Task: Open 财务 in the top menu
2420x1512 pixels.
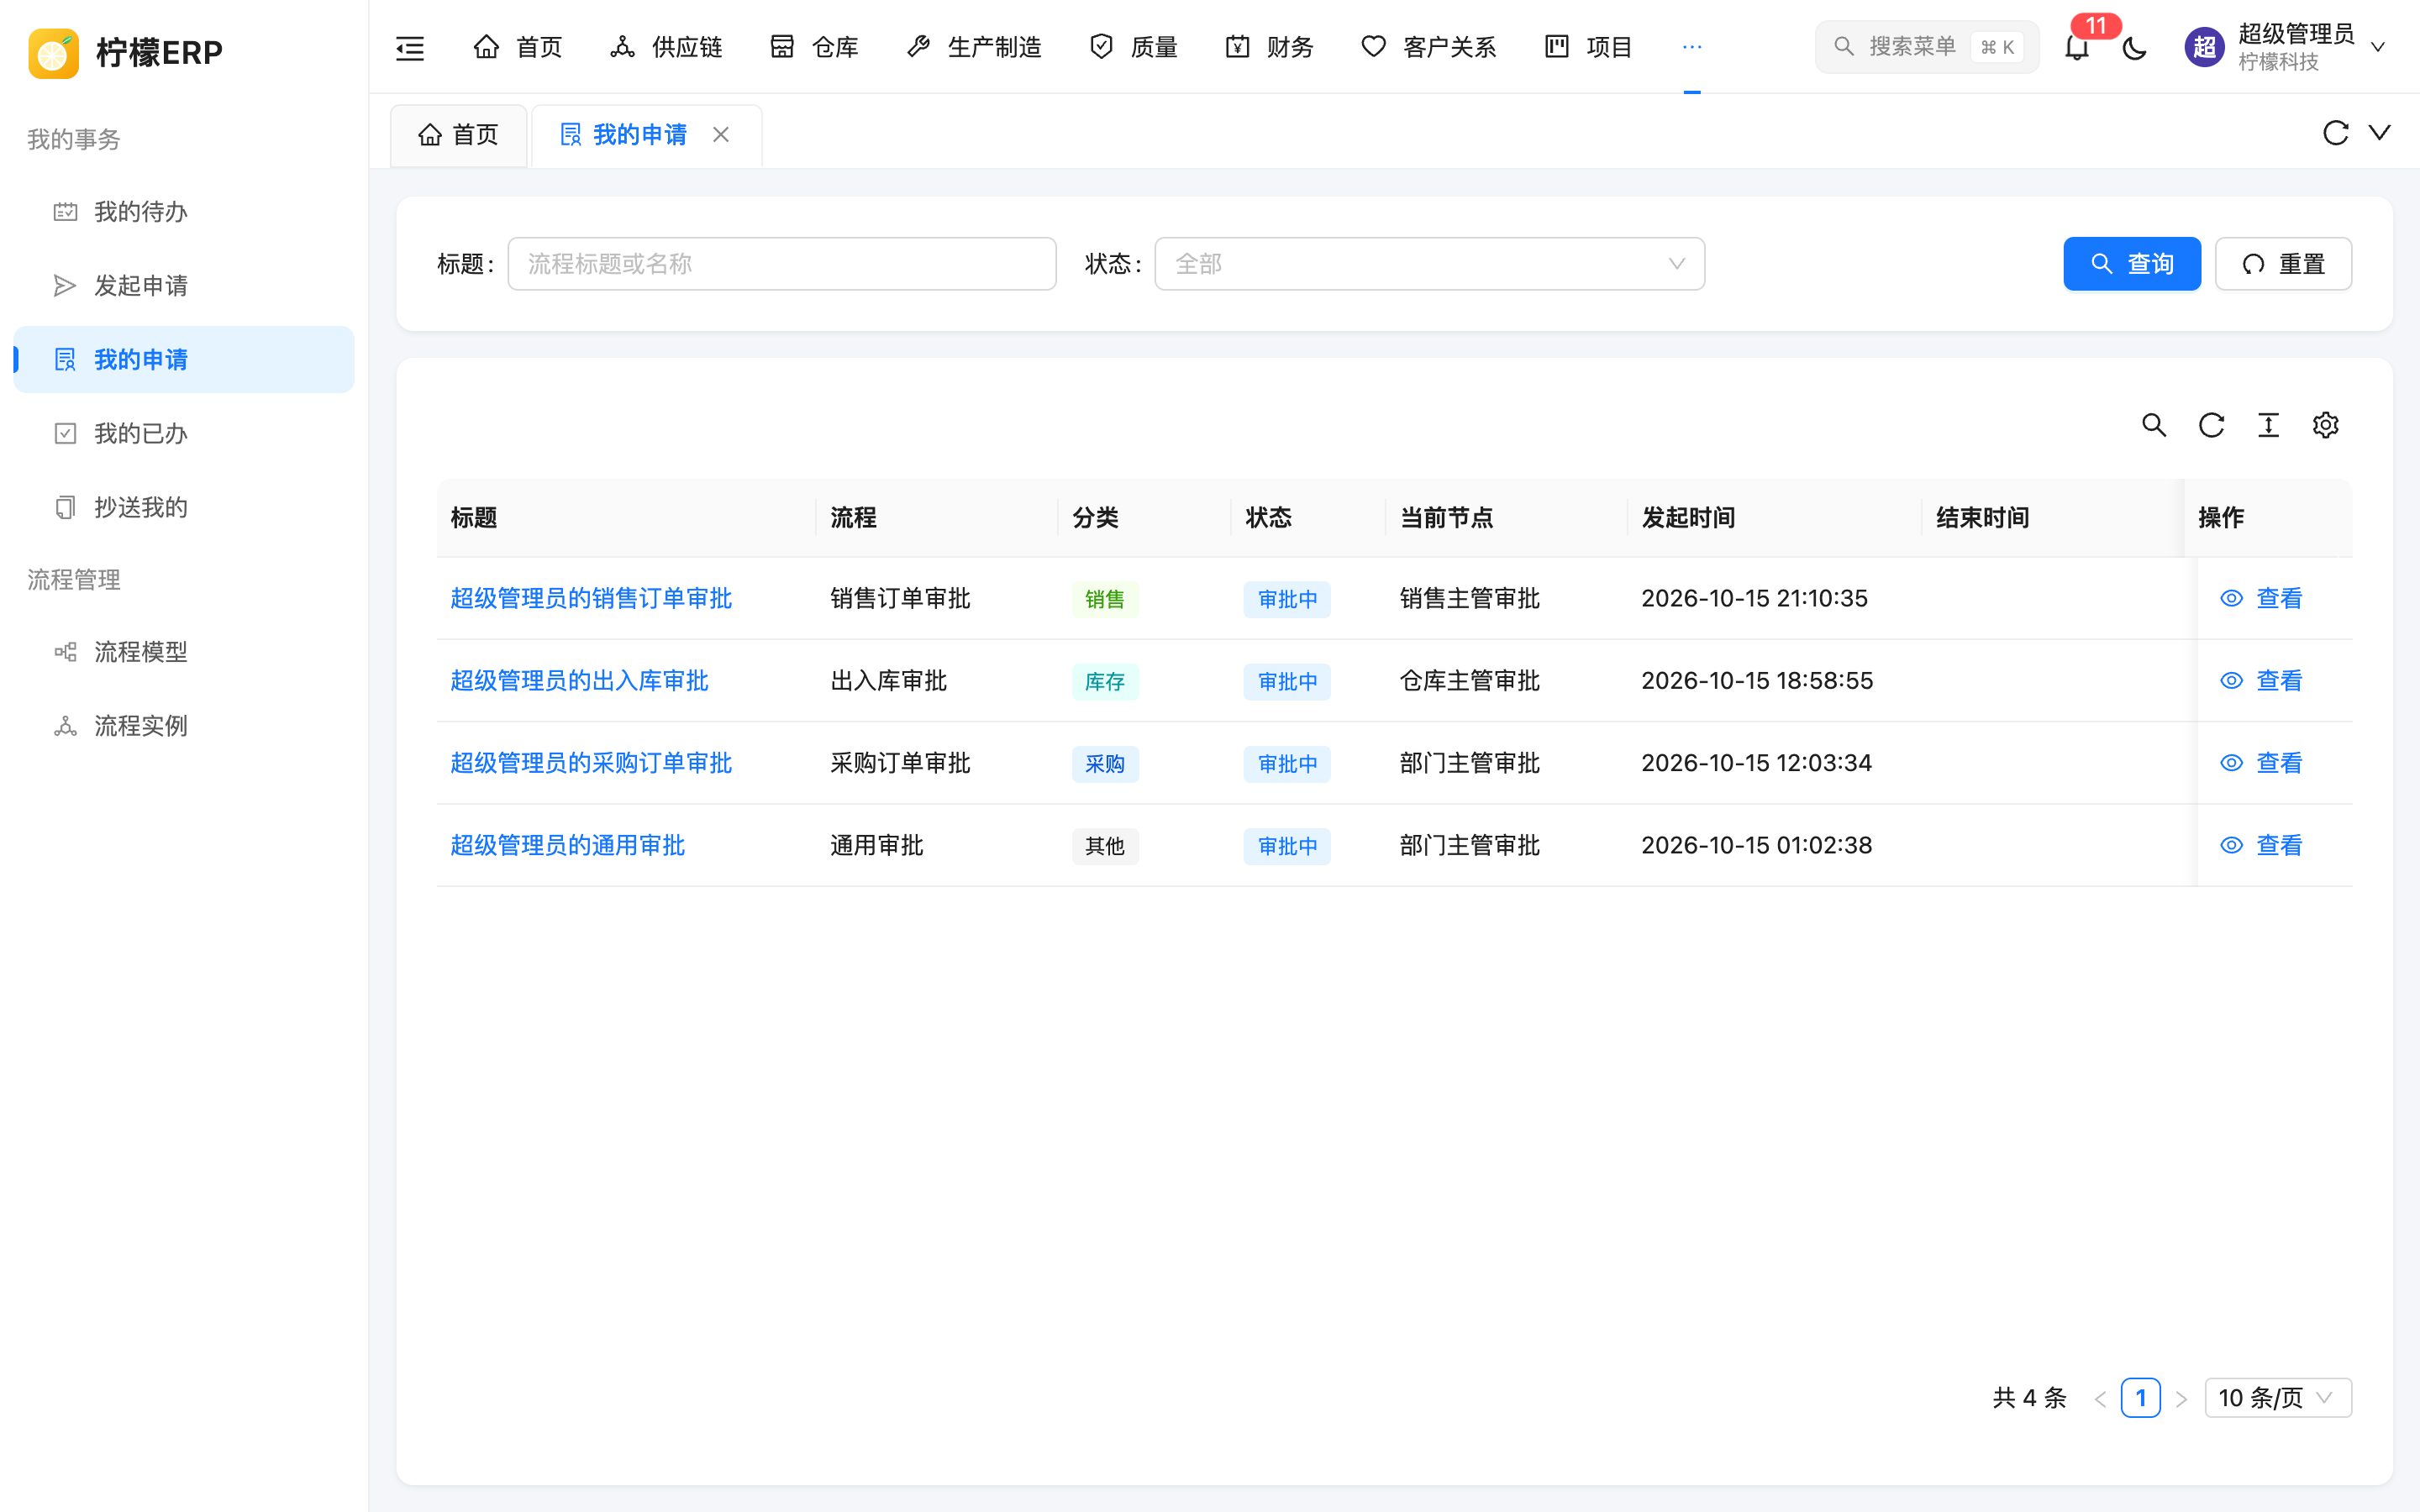Action: [x=1269, y=47]
